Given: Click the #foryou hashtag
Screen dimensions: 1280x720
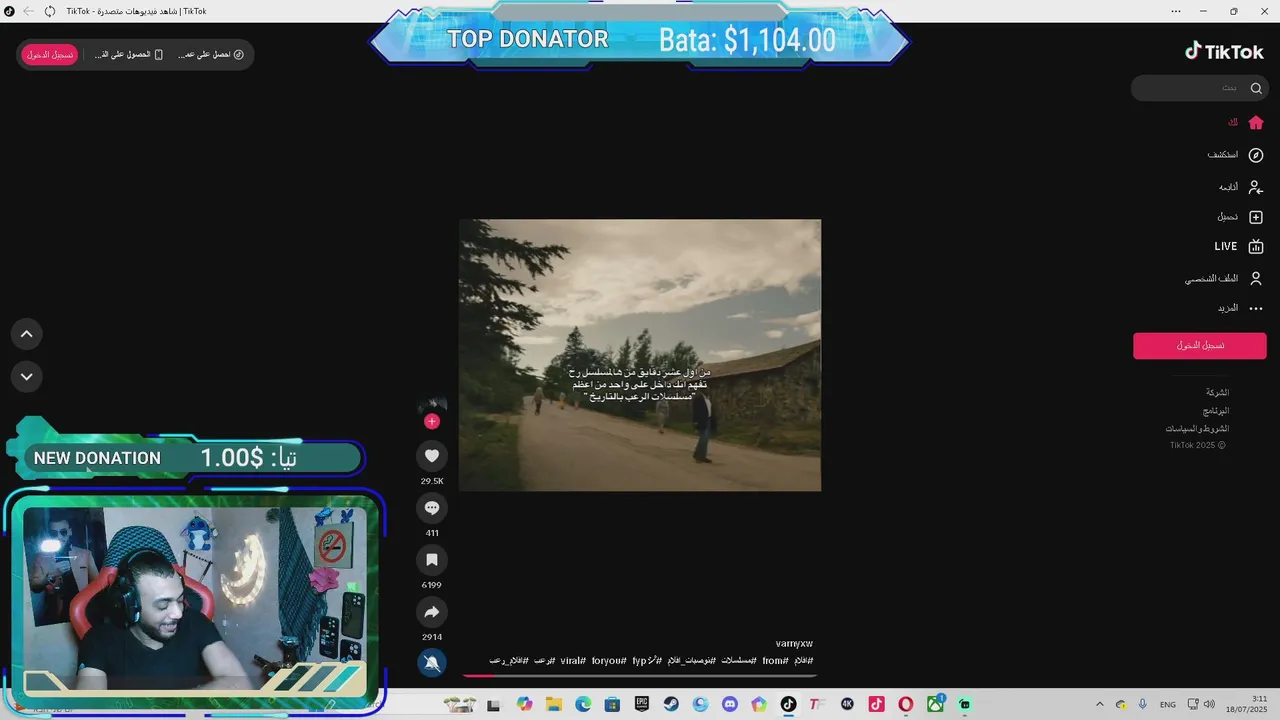Looking at the screenshot, I should (609, 661).
